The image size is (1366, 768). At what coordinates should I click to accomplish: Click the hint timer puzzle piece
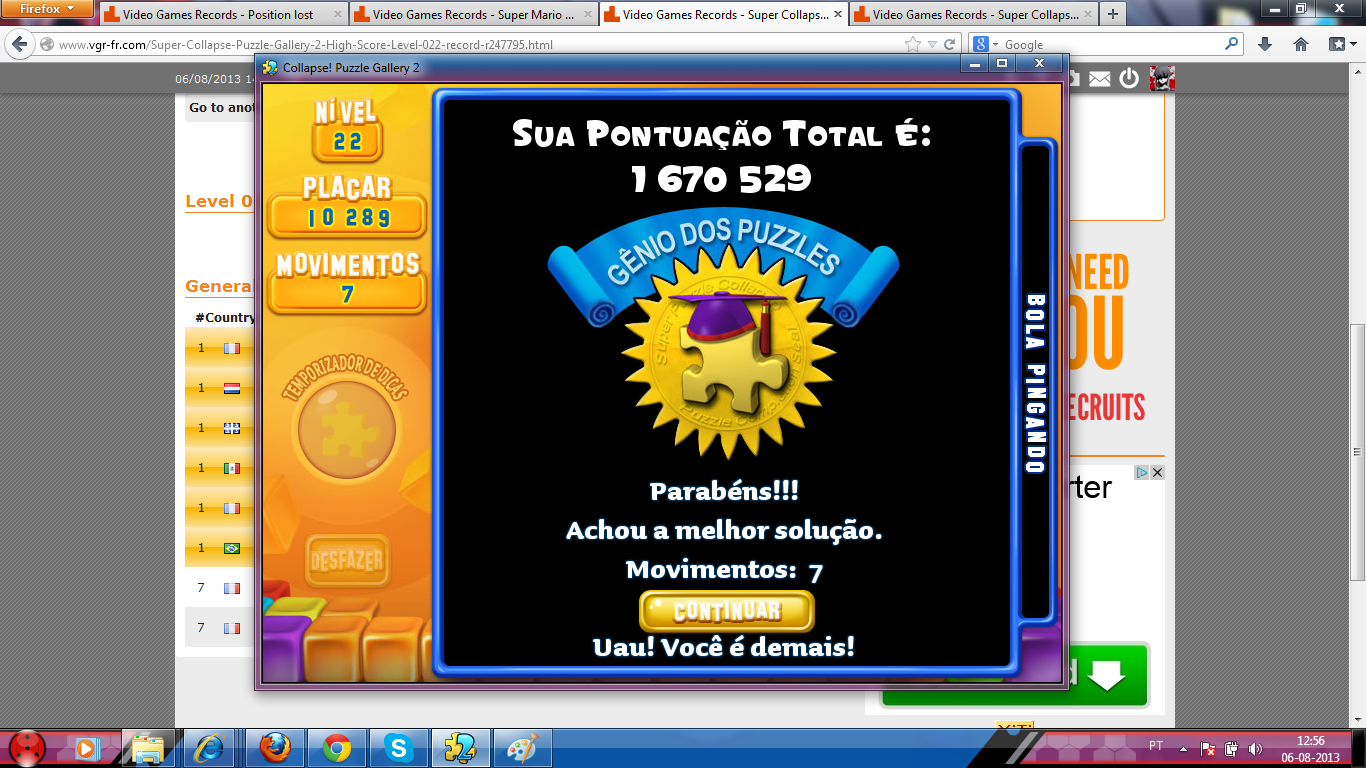pyautogui.click(x=346, y=431)
